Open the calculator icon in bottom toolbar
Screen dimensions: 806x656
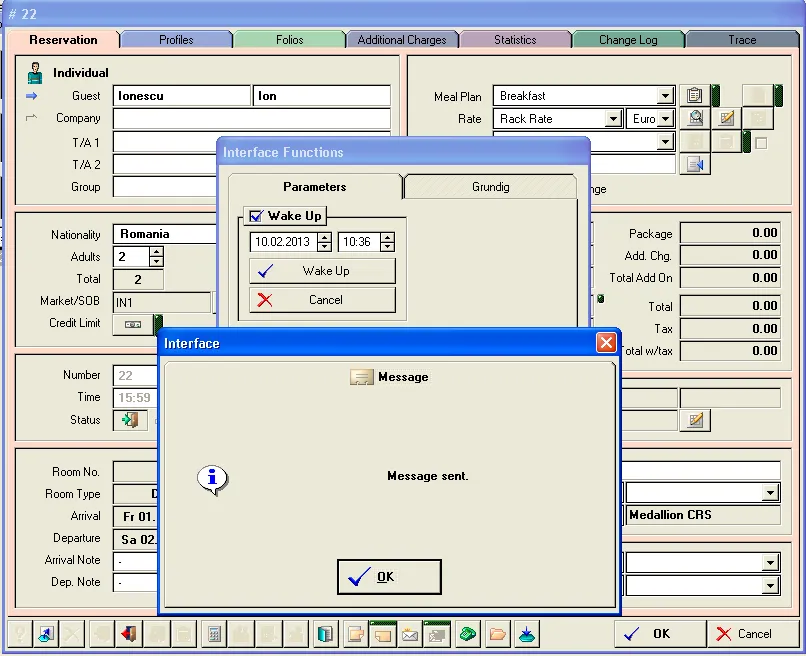tap(214, 634)
